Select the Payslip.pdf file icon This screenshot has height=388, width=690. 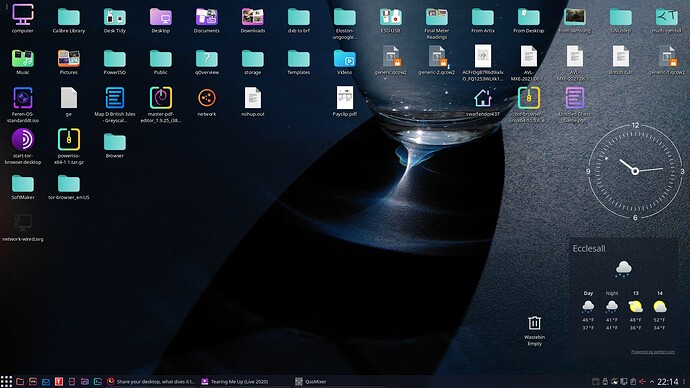coord(345,102)
